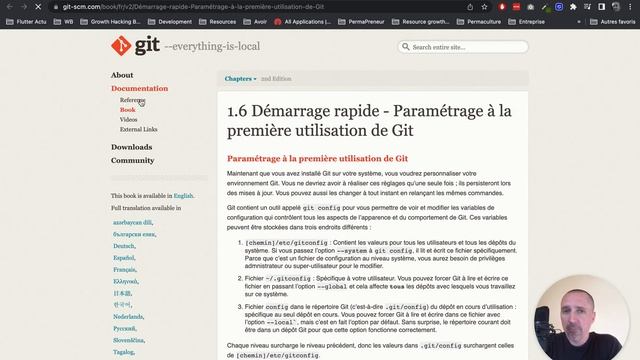Open the Русский translation
Viewport: 640px width, 360px height.
(124, 329)
